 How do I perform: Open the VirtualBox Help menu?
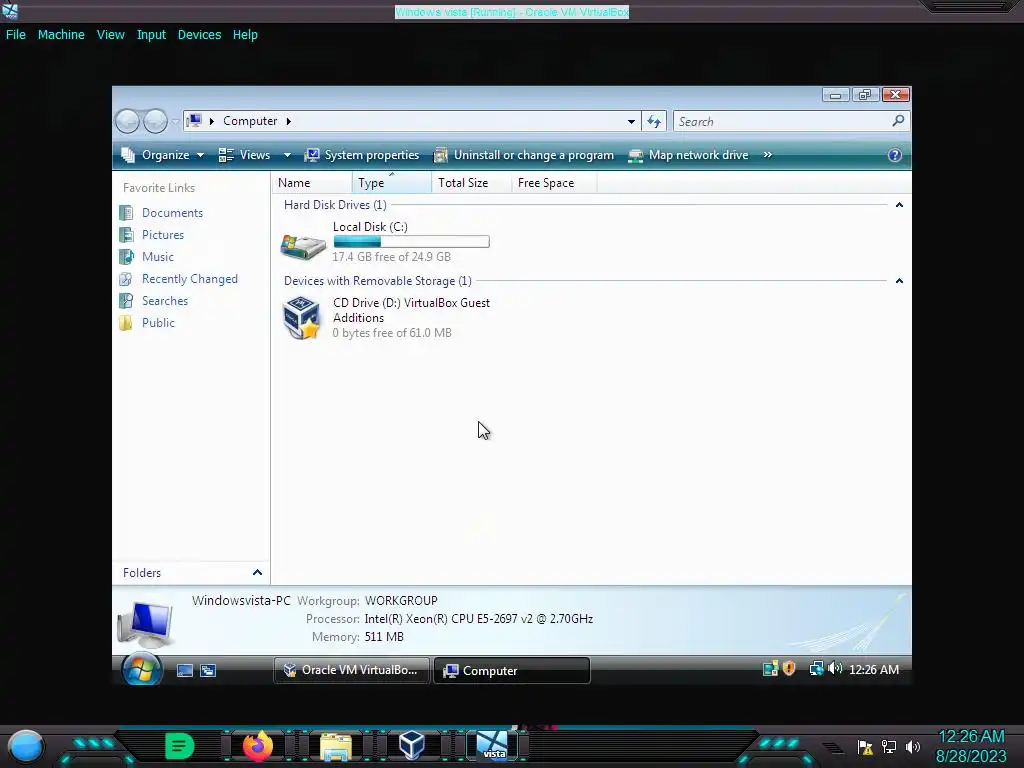point(245,35)
